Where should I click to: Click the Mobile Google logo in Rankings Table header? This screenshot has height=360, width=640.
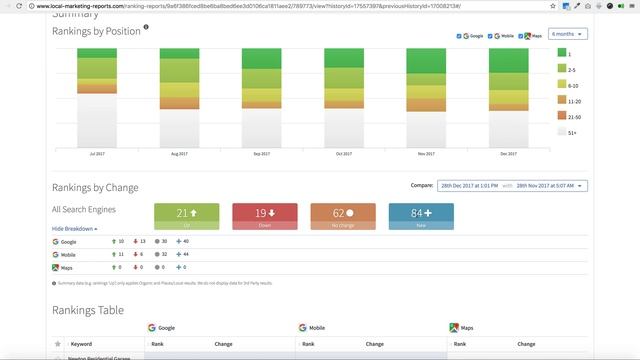(302, 328)
